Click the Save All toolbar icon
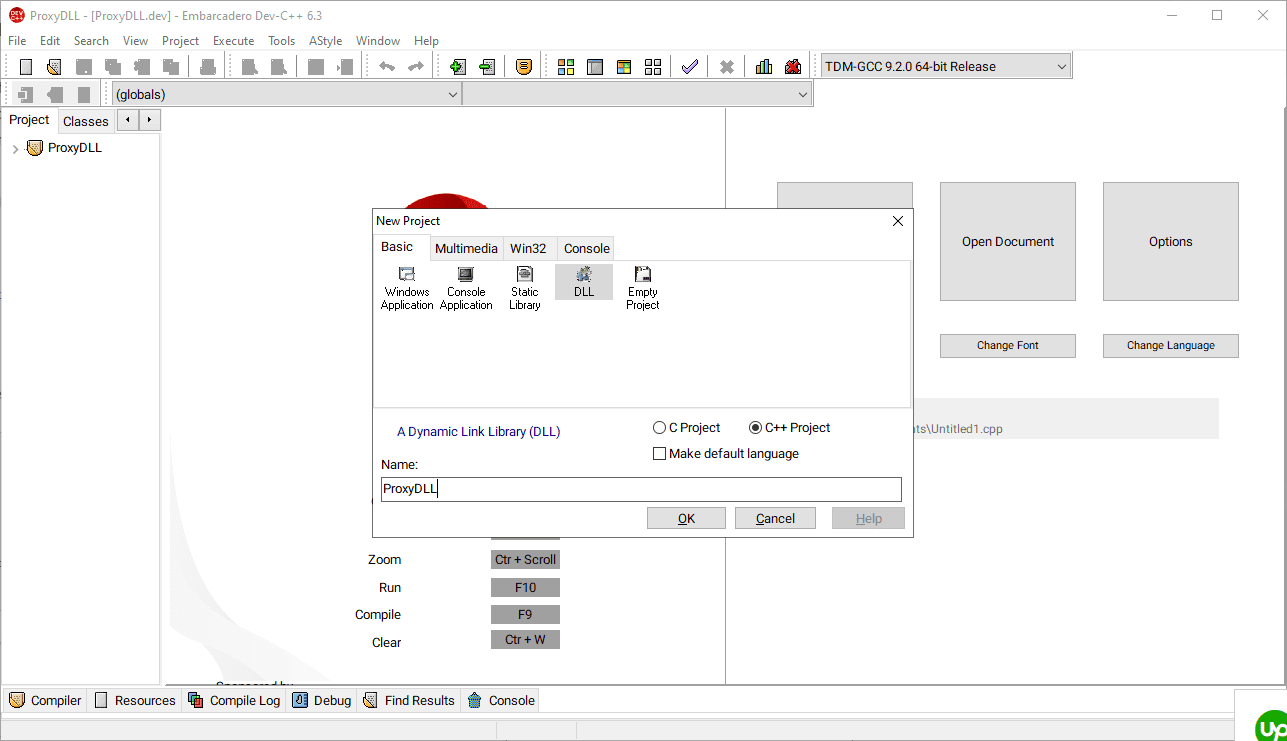Screen dimensions: 1287x741 click(113, 67)
